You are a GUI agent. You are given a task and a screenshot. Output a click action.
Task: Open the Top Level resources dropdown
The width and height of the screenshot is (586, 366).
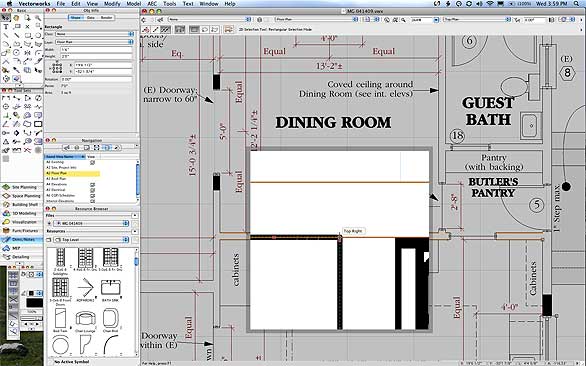tap(91, 239)
